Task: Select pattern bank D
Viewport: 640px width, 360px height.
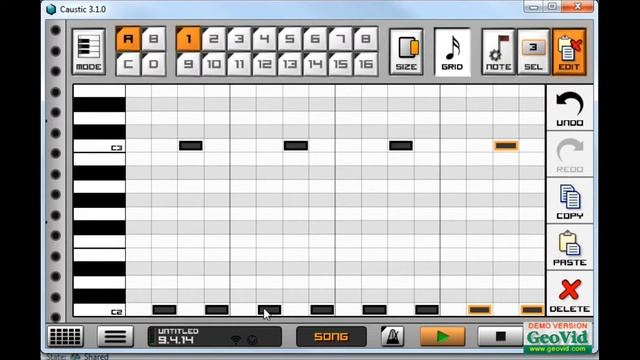Action: [153, 64]
